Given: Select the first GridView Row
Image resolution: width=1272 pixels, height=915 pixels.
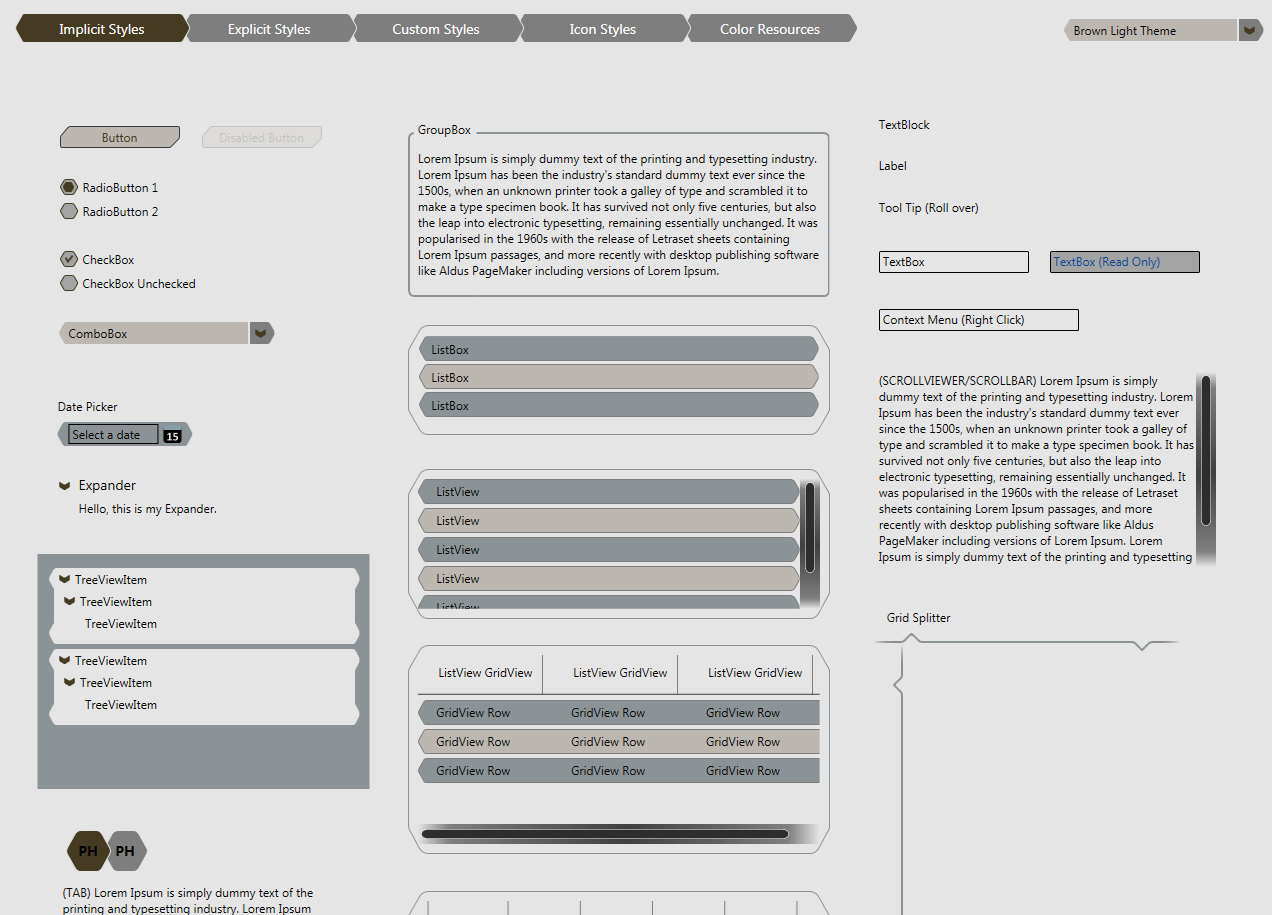Looking at the screenshot, I should coord(619,713).
